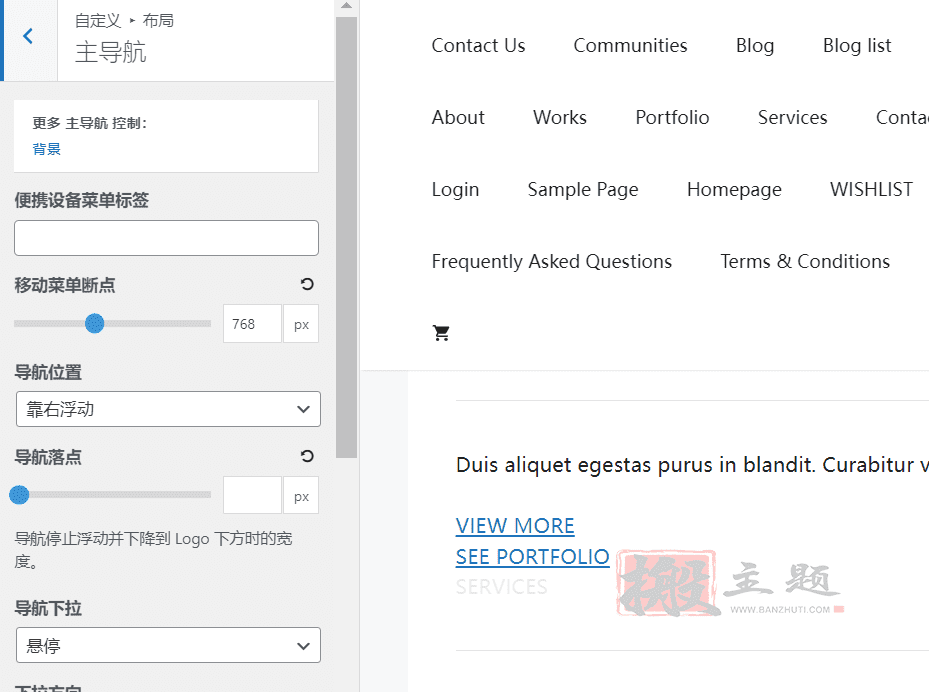
Task: Click the customizer panel scrollbar thumb
Action: tap(346, 237)
